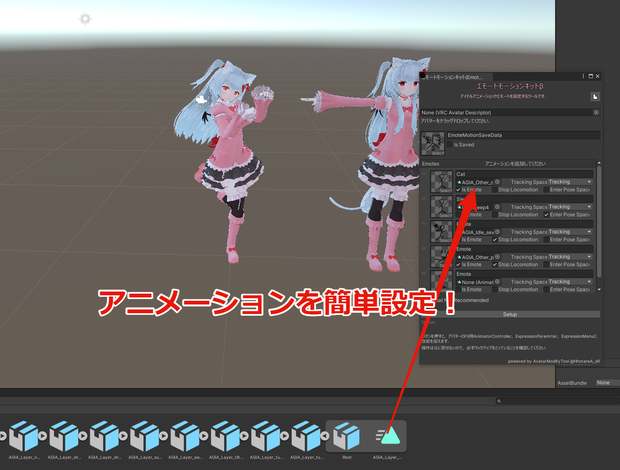620x470 pixels.
Task: Select the AGIA_Layer animation clip asset
Action: (x=388, y=437)
